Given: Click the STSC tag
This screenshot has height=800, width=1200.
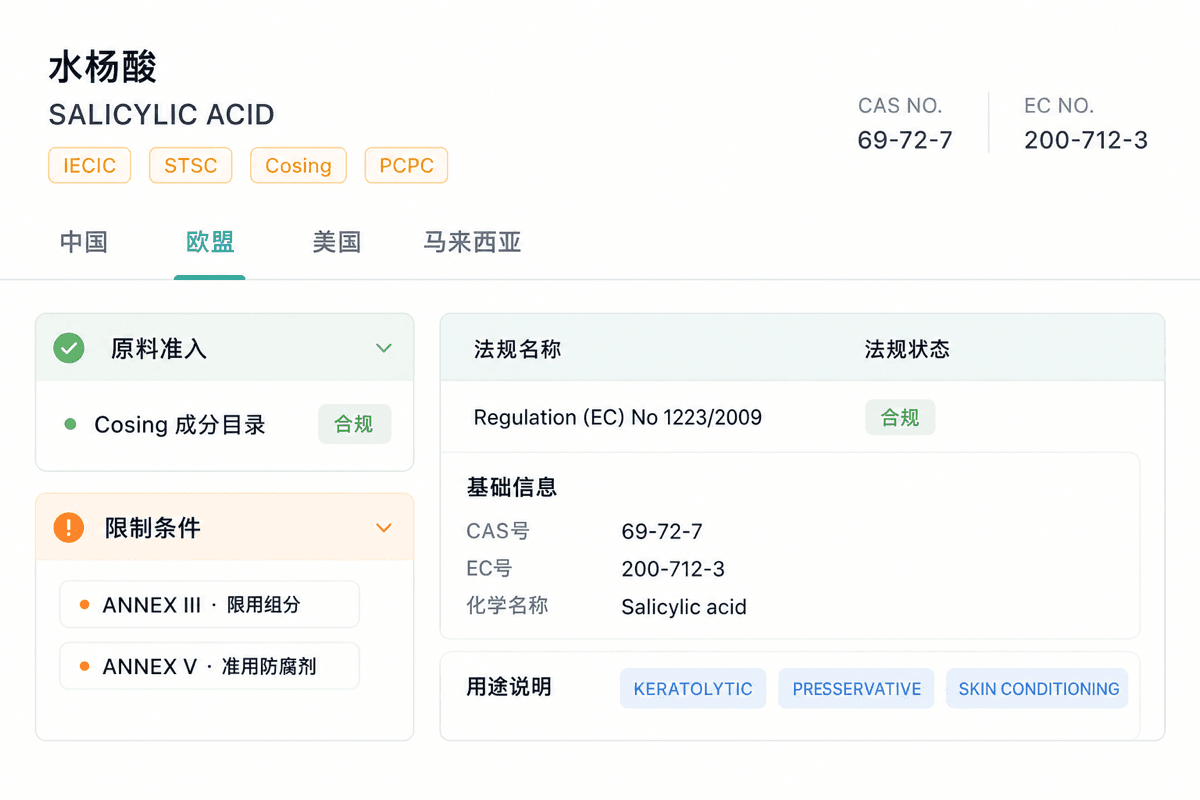Looking at the screenshot, I should 191,165.
